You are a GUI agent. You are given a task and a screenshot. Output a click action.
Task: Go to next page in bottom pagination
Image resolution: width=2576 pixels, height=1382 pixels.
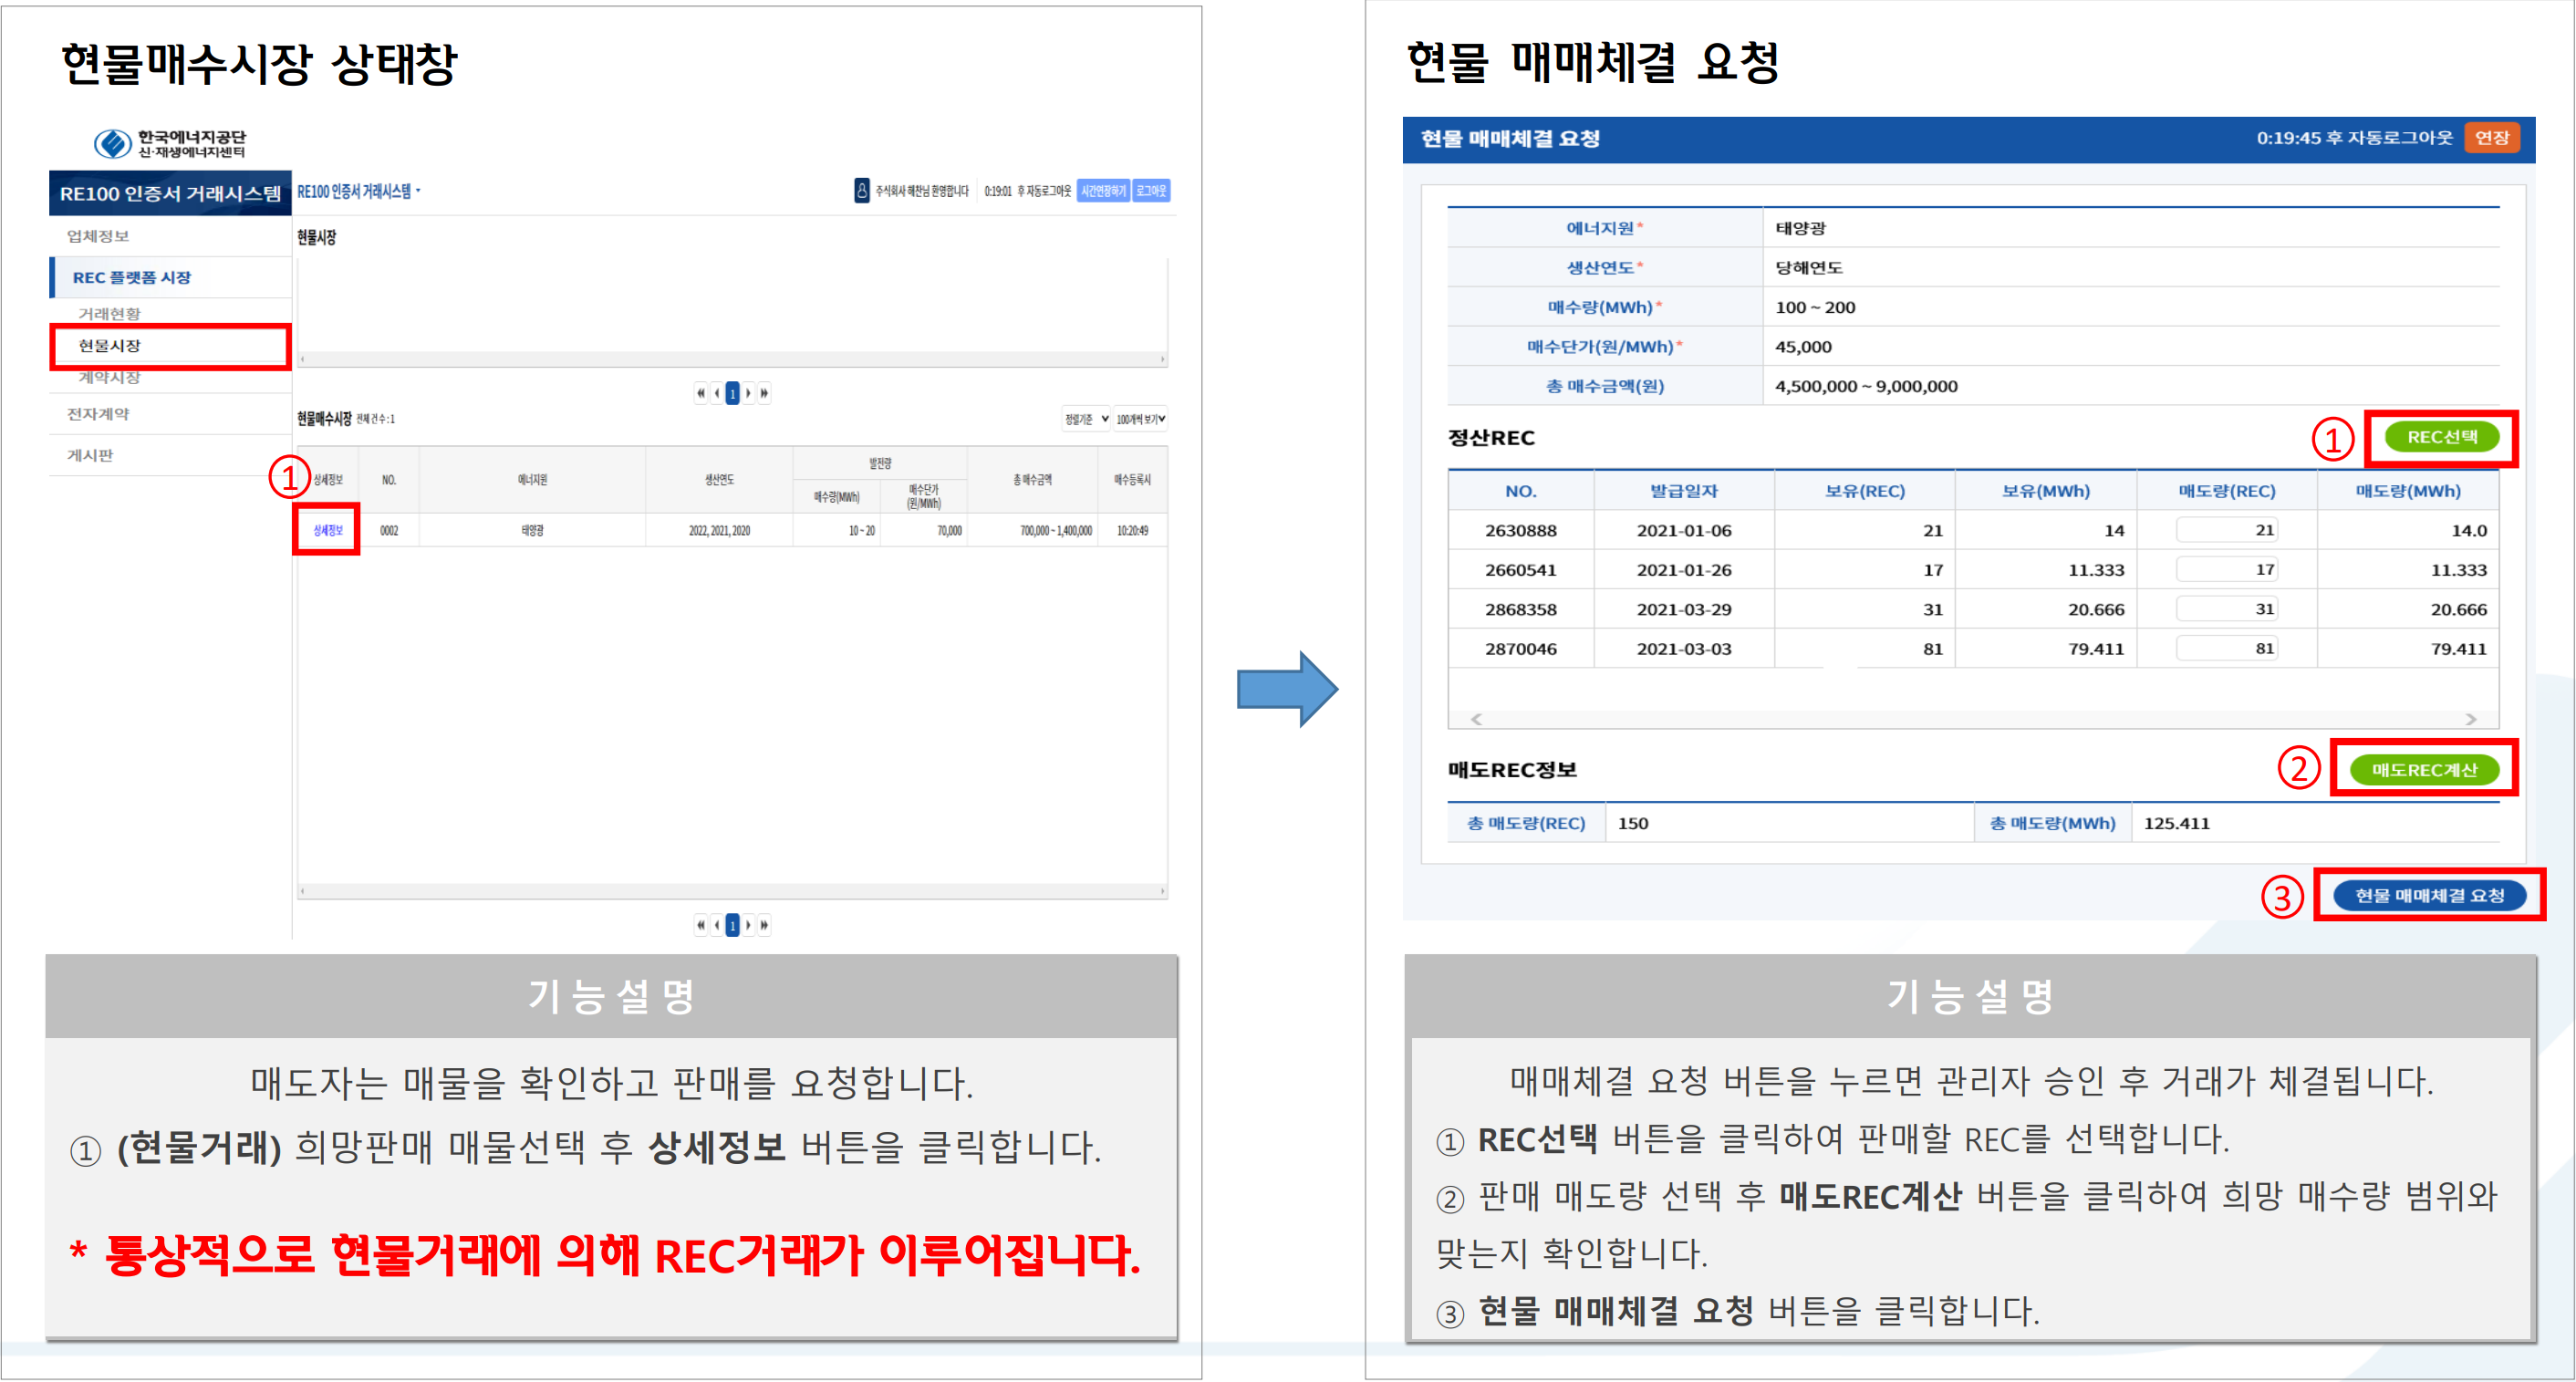pyautogui.click(x=749, y=925)
